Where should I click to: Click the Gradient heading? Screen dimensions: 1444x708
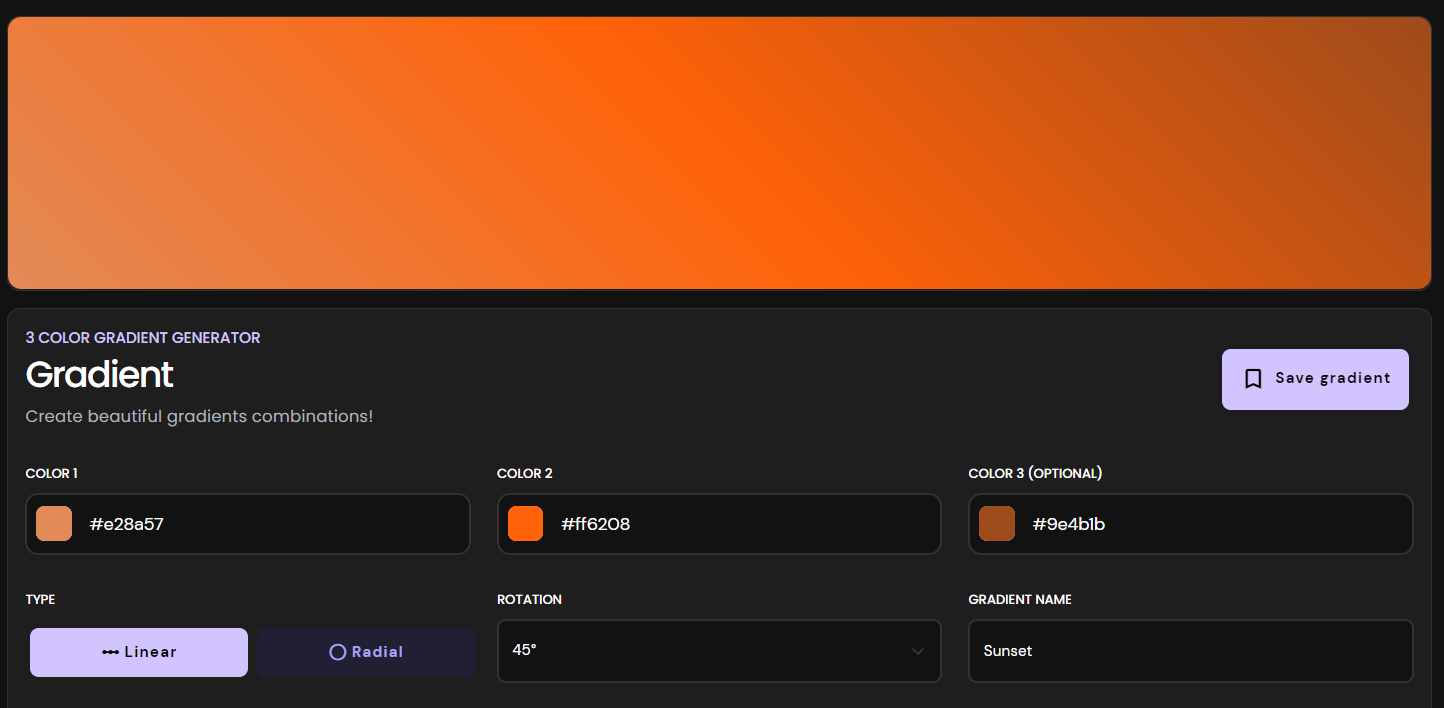click(99, 375)
